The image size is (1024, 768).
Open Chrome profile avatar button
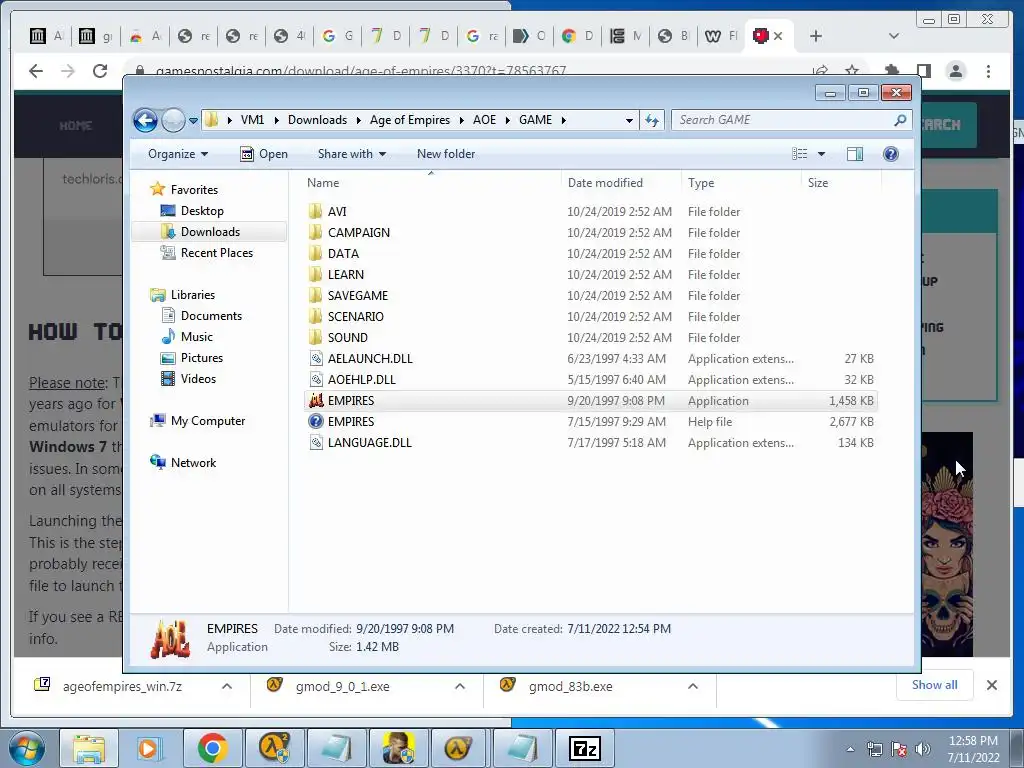[x=956, y=71]
